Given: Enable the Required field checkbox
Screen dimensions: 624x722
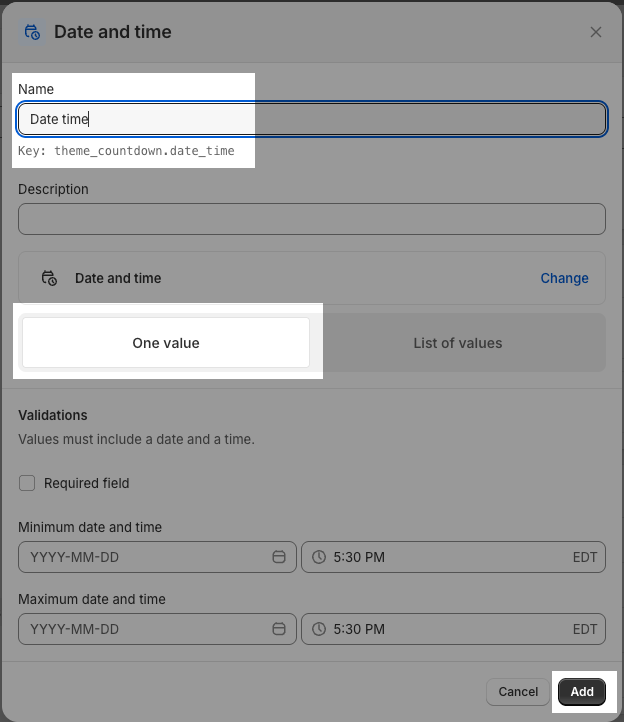Looking at the screenshot, I should coord(27,483).
